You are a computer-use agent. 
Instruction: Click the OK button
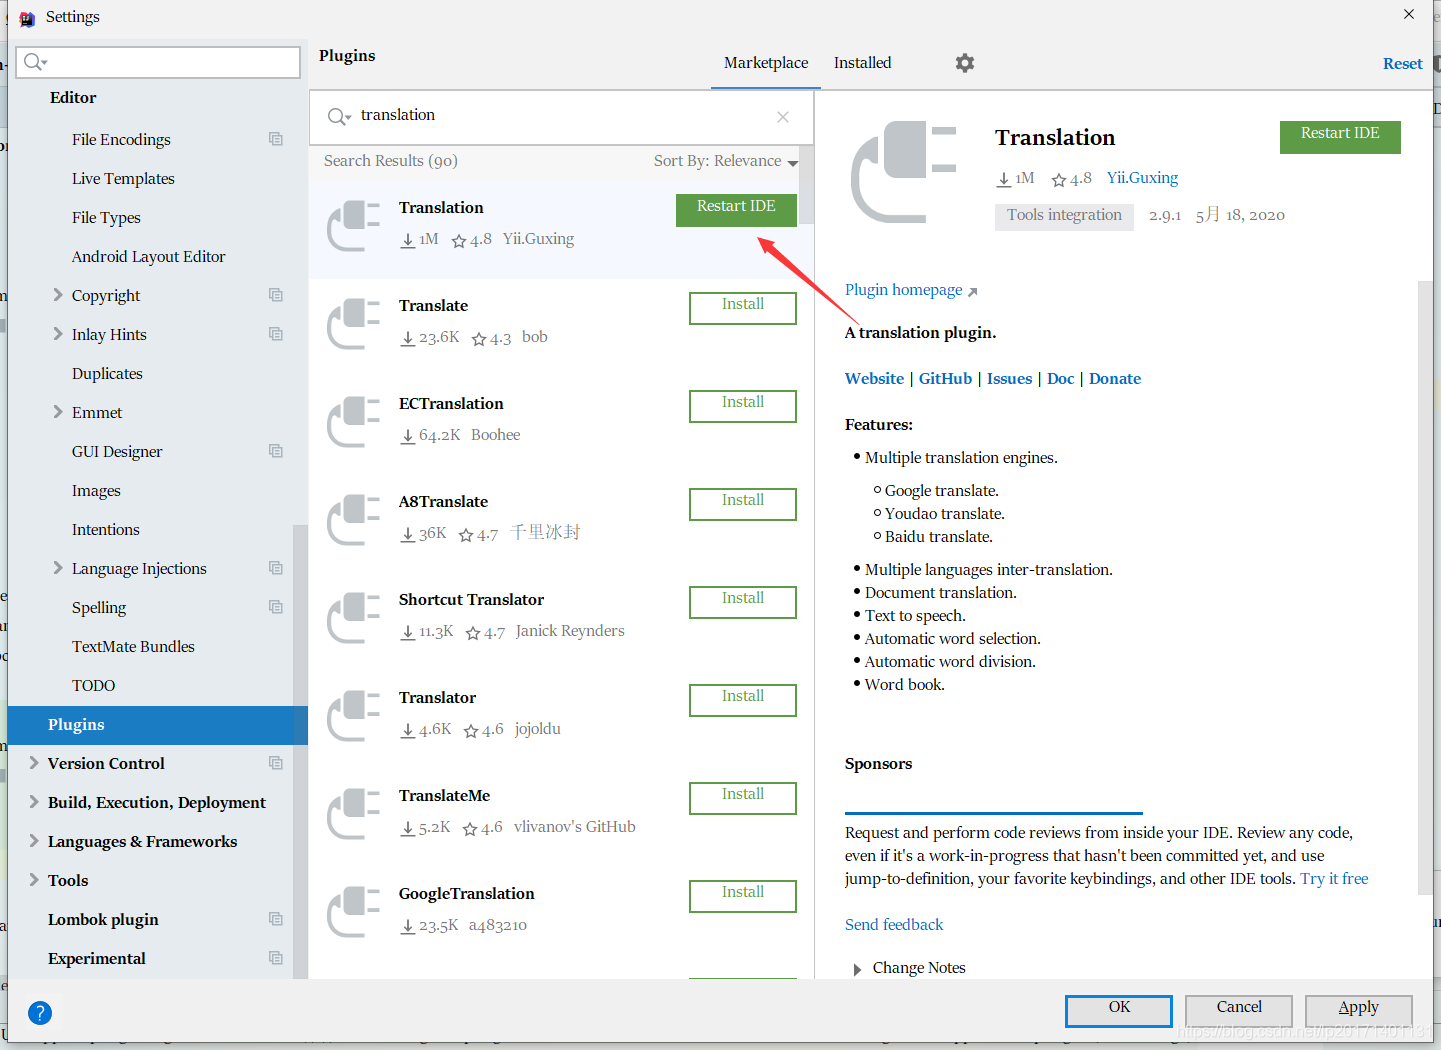(1119, 1011)
